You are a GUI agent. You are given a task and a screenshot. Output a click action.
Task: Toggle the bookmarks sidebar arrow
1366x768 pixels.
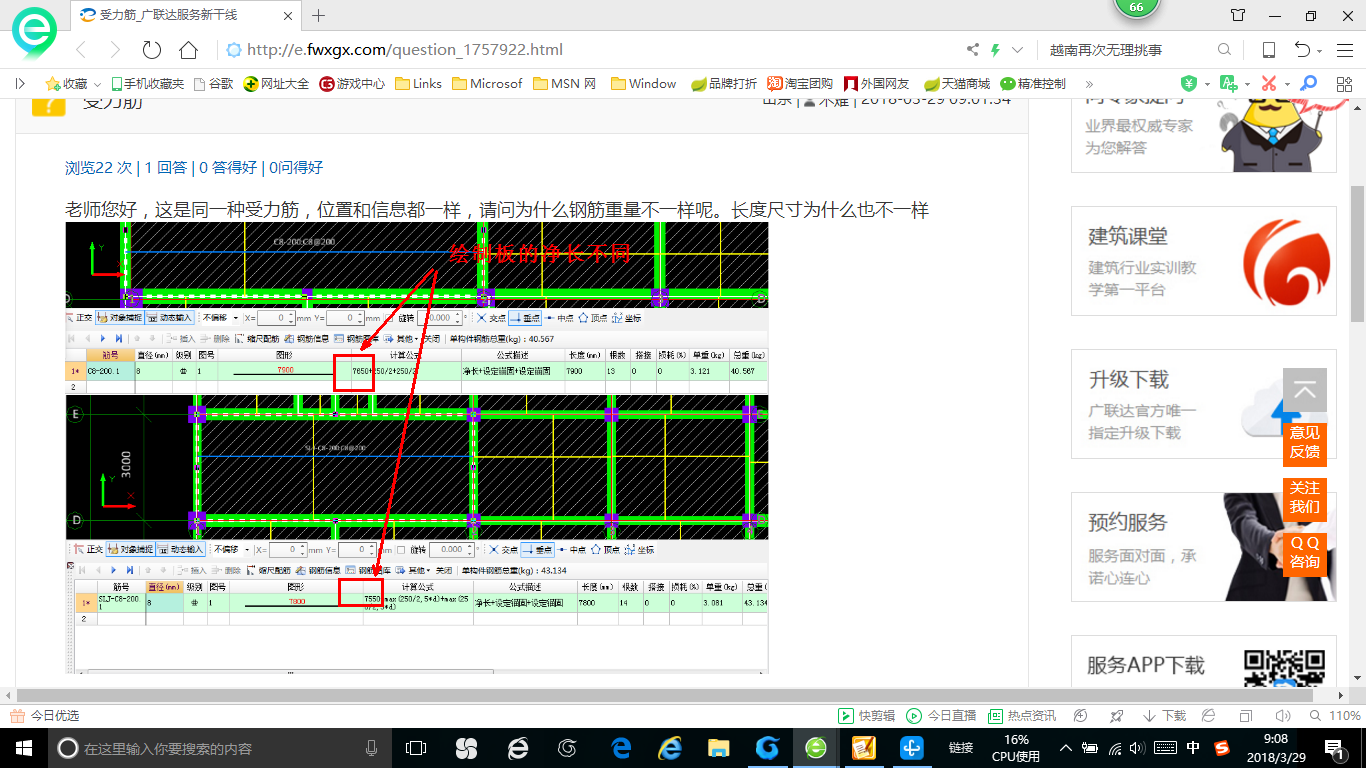(x=21, y=84)
